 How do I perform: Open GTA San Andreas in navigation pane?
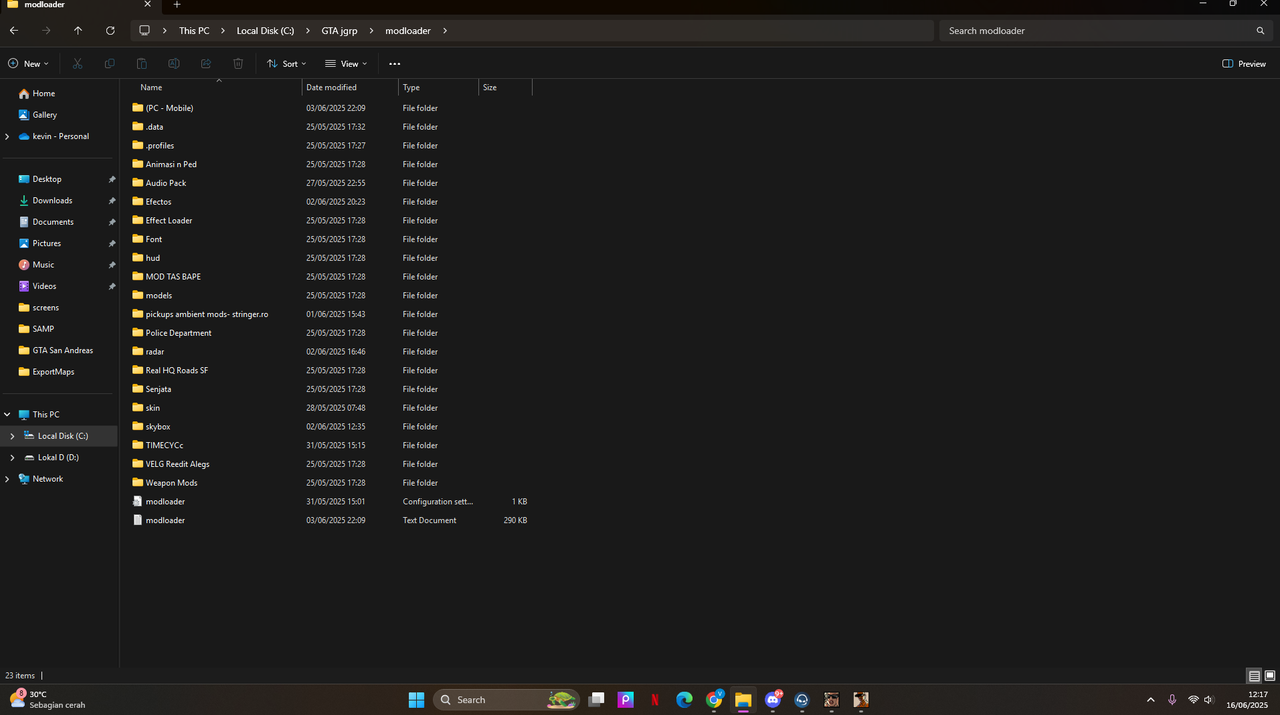coord(60,350)
